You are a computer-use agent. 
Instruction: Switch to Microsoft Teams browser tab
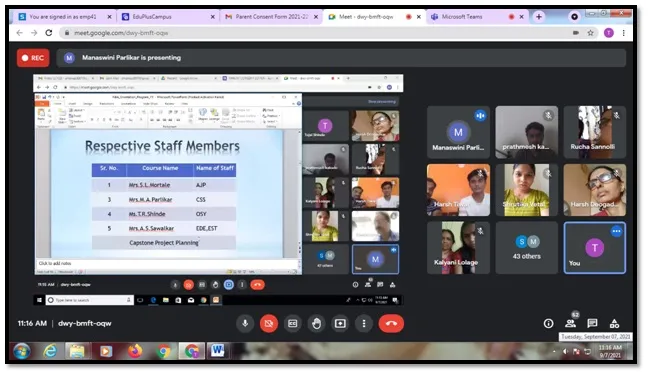477,17
